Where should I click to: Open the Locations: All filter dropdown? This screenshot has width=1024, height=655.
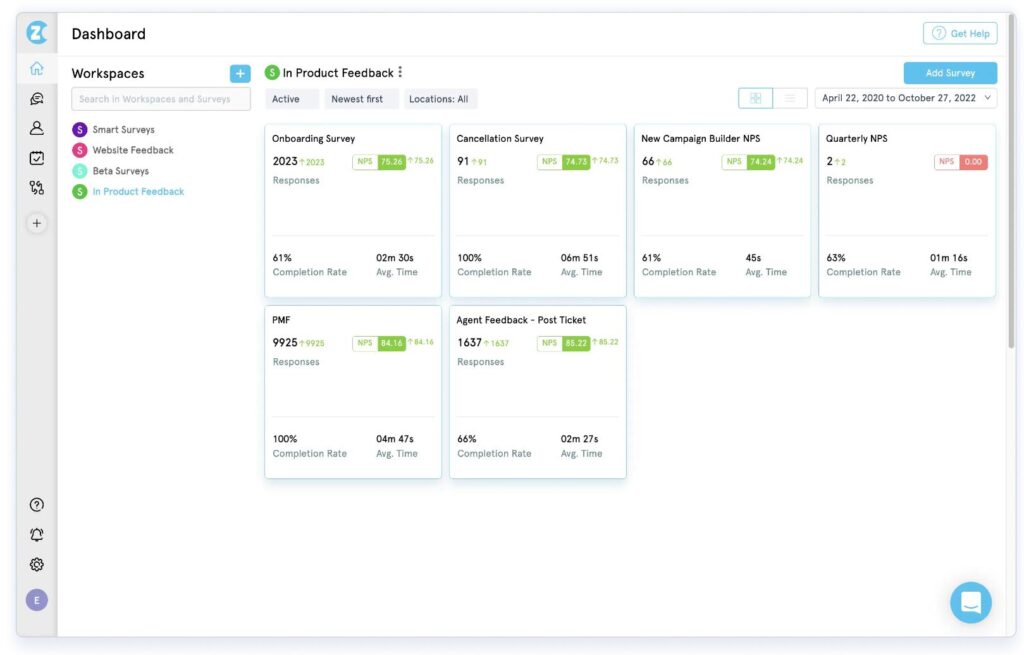click(440, 98)
